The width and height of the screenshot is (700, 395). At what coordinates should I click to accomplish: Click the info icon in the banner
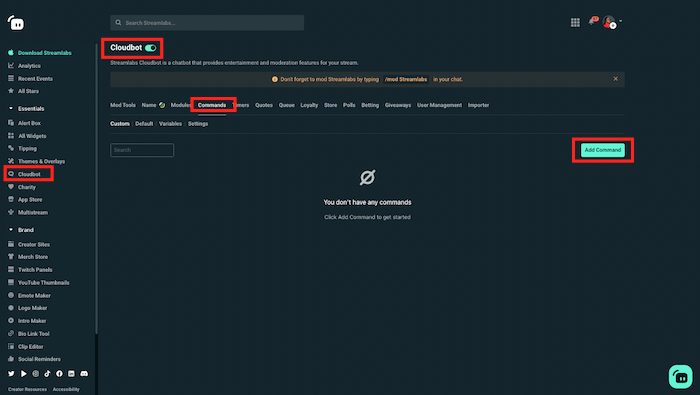tap(275, 79)
